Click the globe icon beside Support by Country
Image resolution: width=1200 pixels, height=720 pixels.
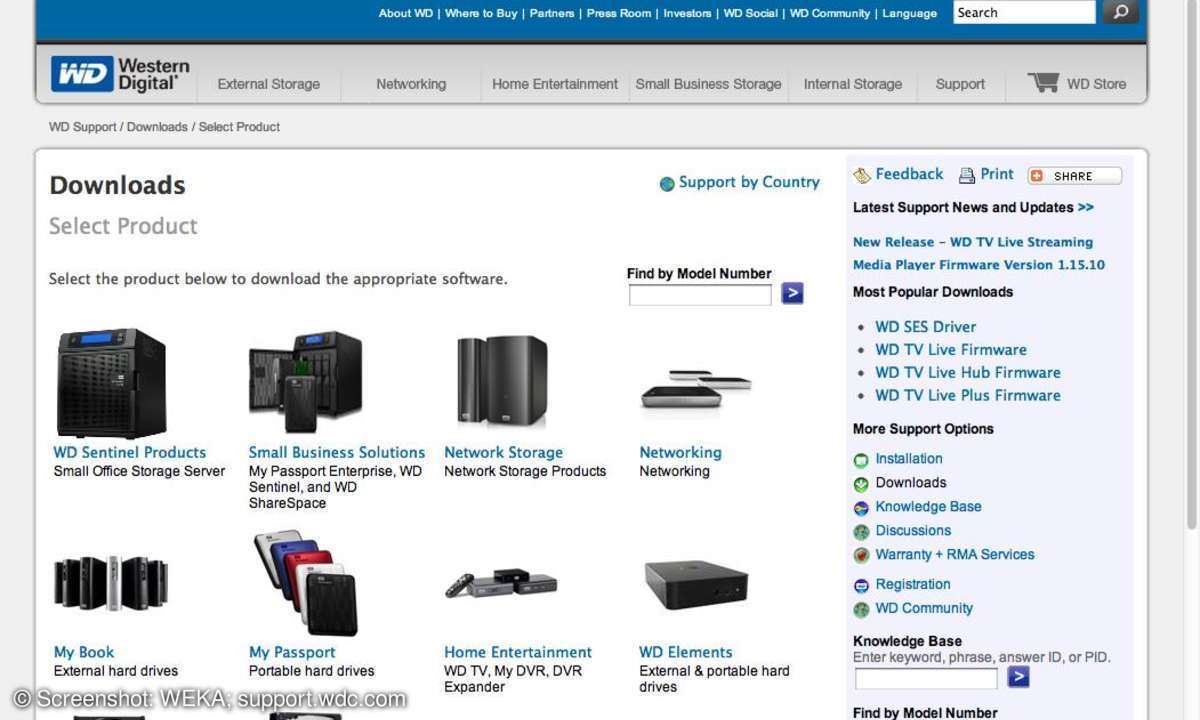pyautogui.click(x=667, y=184)
